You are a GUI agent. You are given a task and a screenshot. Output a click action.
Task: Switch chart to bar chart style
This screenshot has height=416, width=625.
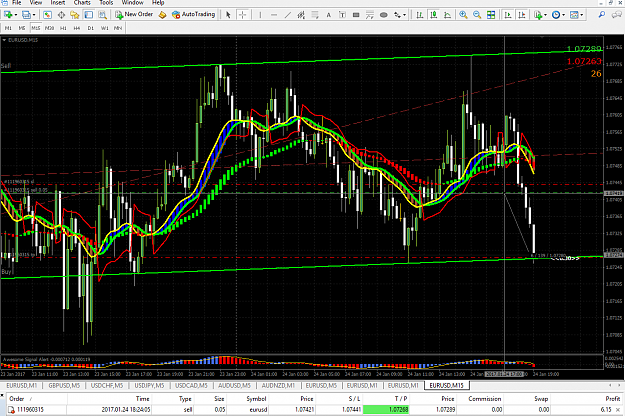(420, 15)
